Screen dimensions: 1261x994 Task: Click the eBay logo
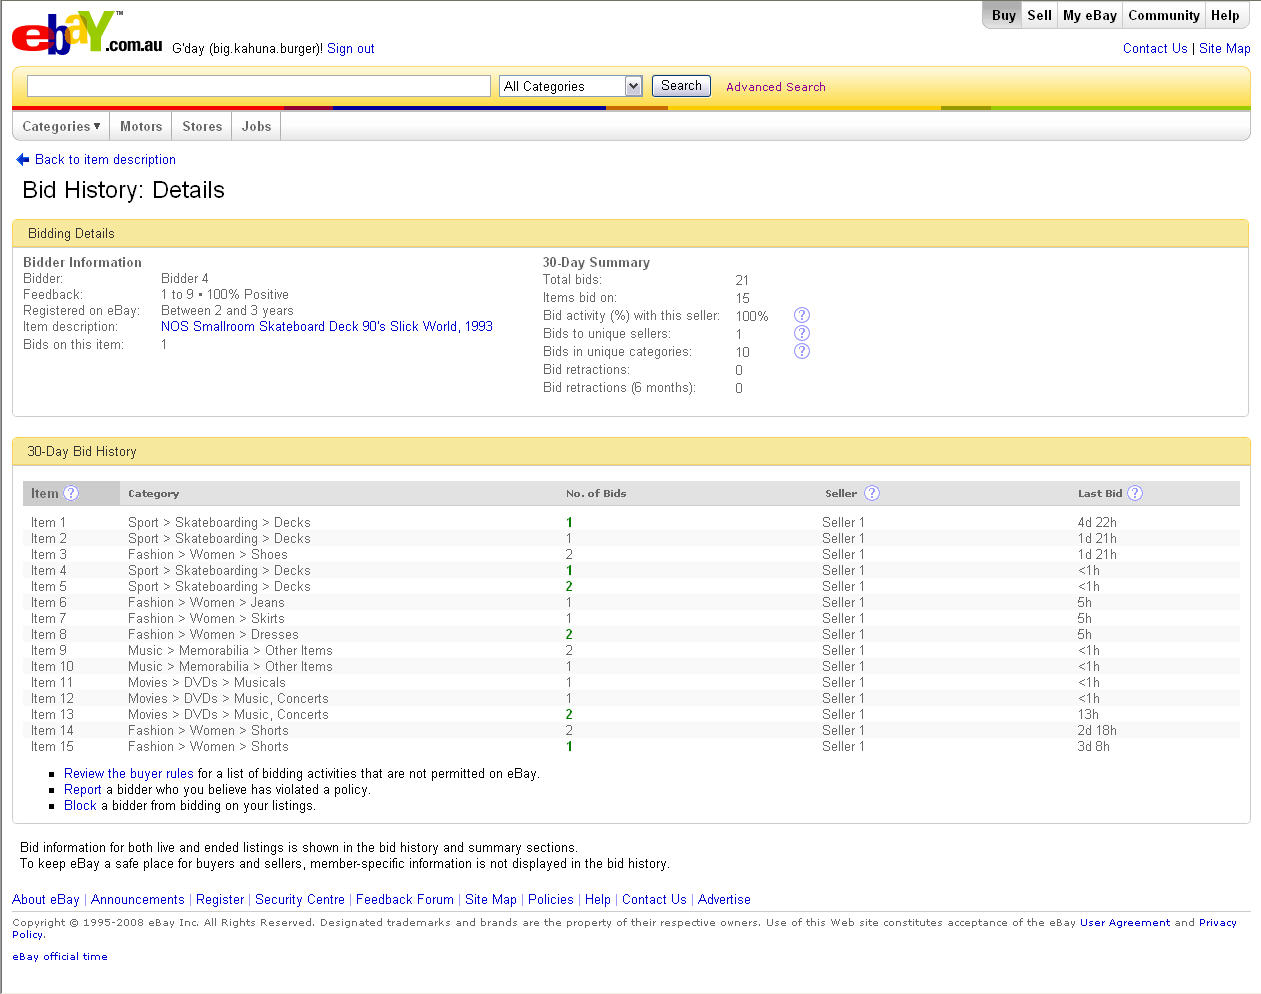pyautogui.click(x=86, y=33)
